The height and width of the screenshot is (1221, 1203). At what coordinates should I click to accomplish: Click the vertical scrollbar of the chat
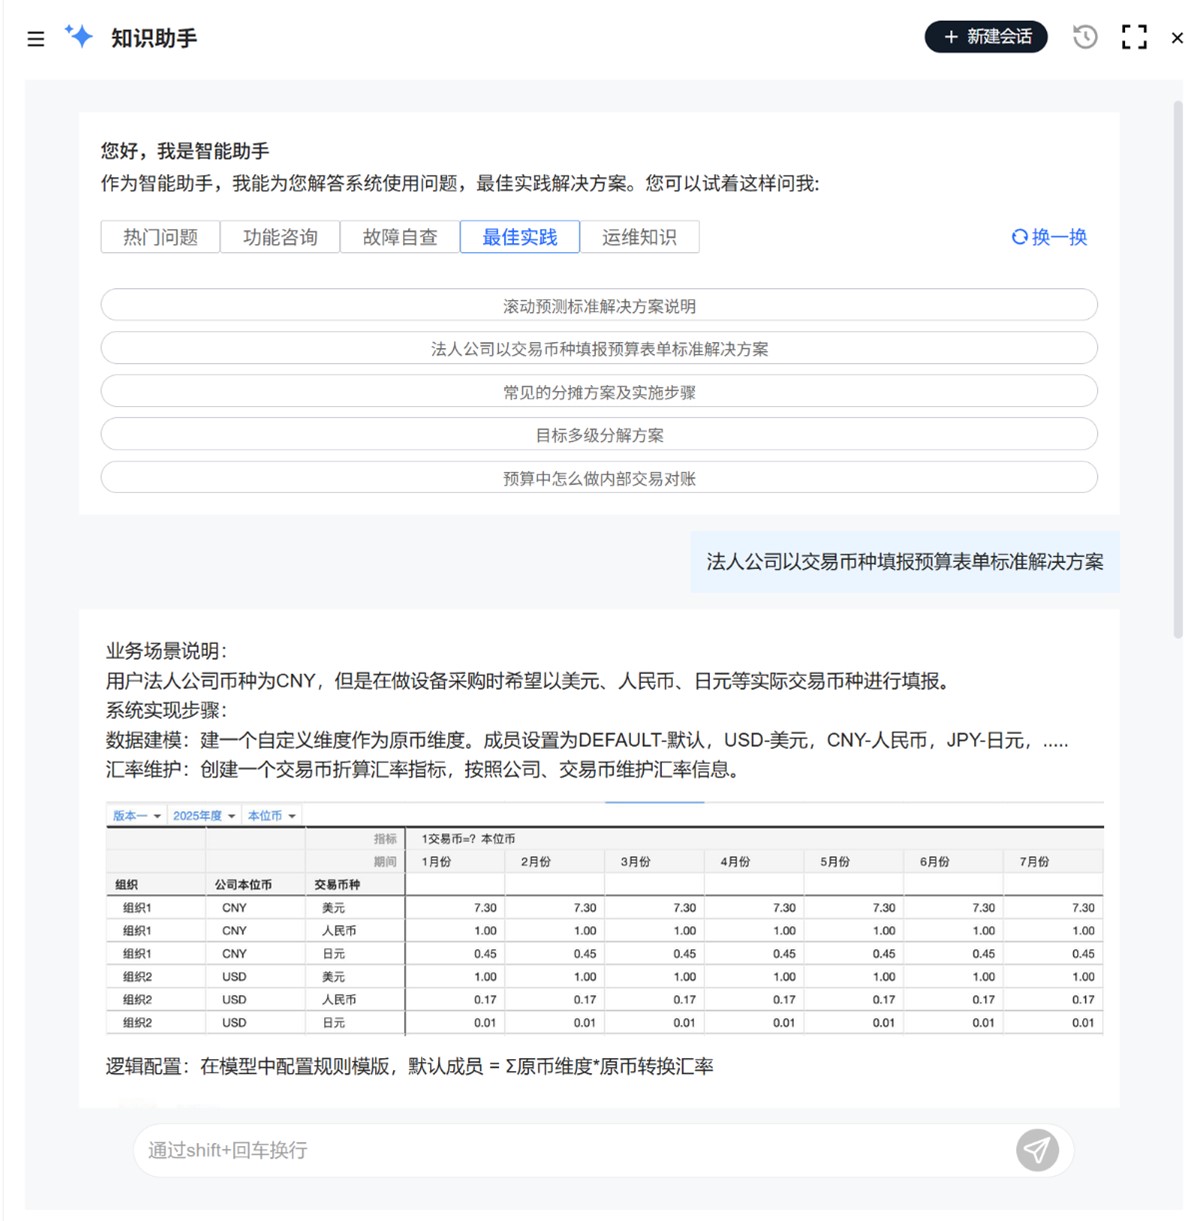pos(1177,368)
